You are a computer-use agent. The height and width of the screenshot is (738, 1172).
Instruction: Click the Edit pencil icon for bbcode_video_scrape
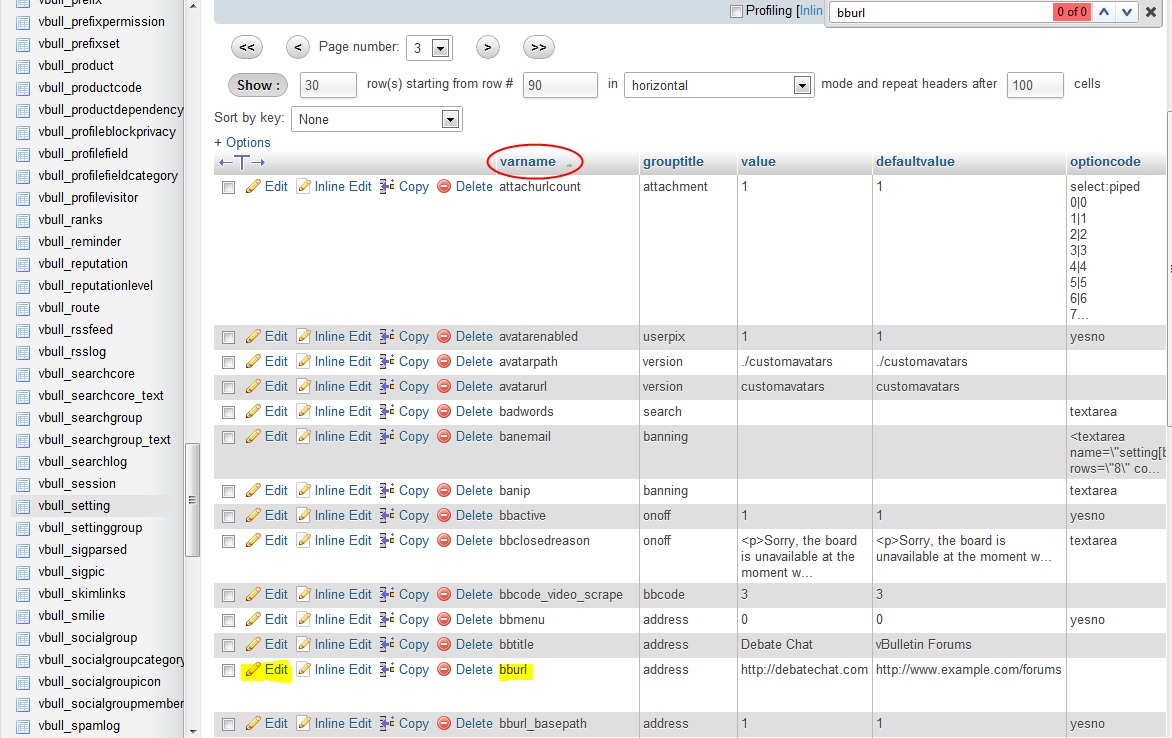(253, 594)
